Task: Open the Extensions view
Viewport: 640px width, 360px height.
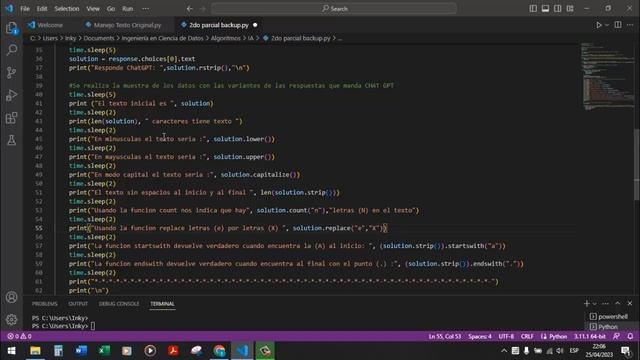Action: pos(11,118)
